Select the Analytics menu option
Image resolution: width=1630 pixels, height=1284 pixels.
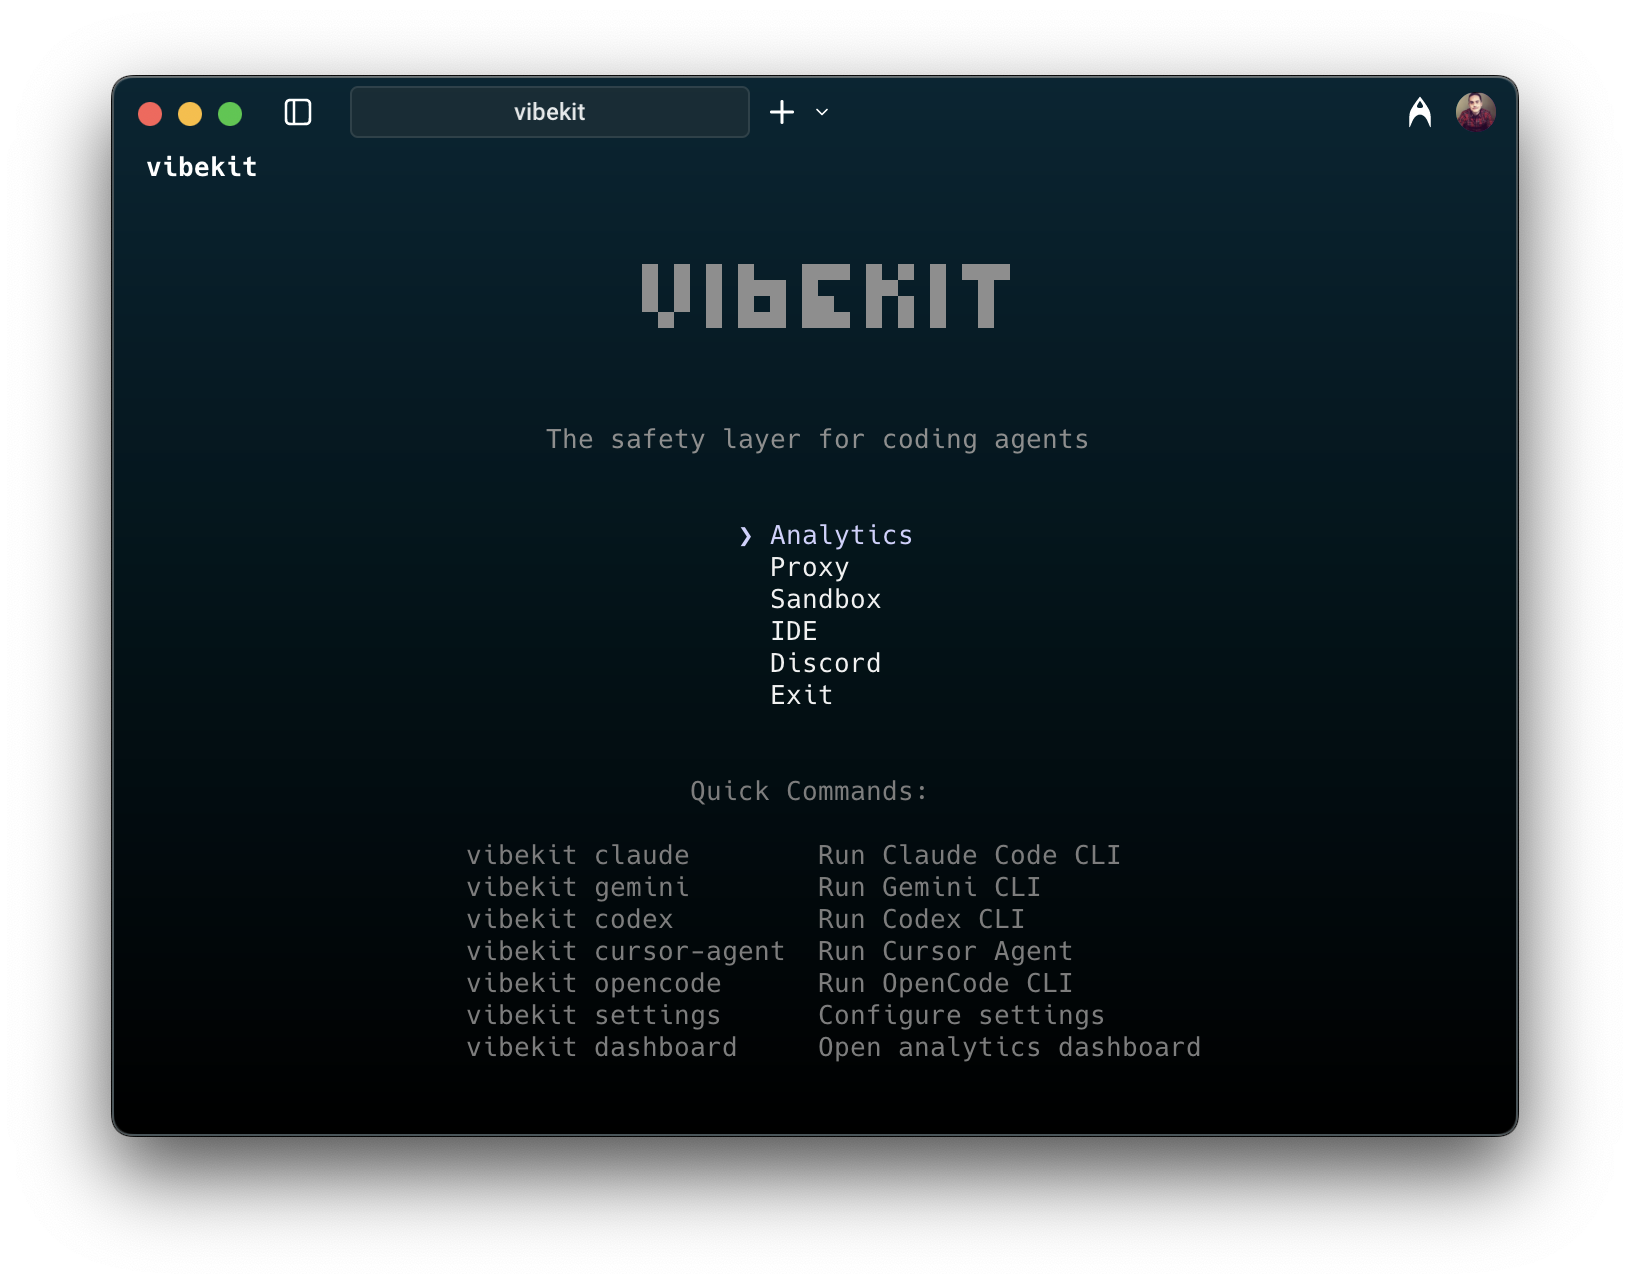click(x=840, y=536)
